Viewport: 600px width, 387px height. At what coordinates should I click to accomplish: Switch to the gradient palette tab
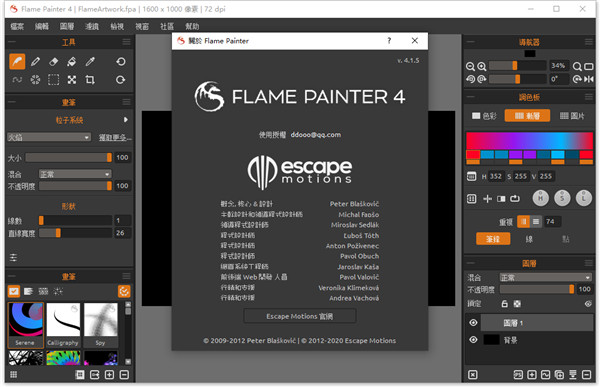point(527,116)
